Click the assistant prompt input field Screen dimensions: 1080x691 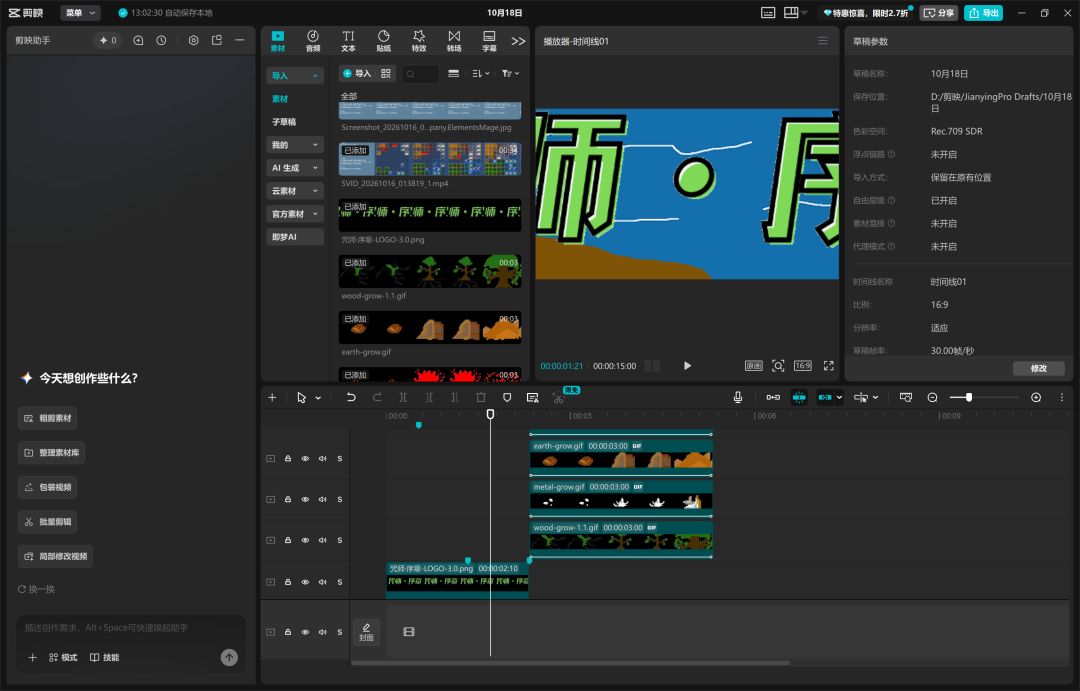(131, 628)
